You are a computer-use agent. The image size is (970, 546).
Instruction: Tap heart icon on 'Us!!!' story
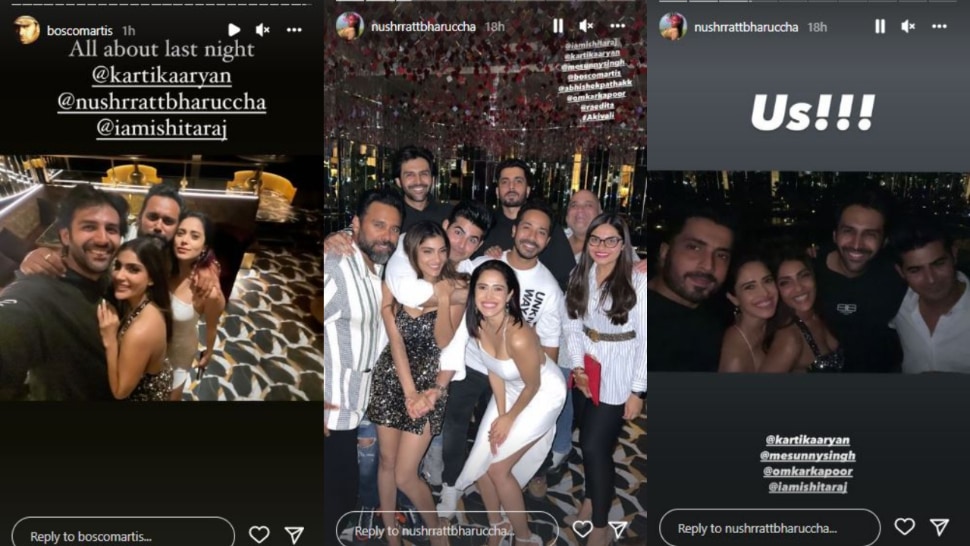coord(904,526)
